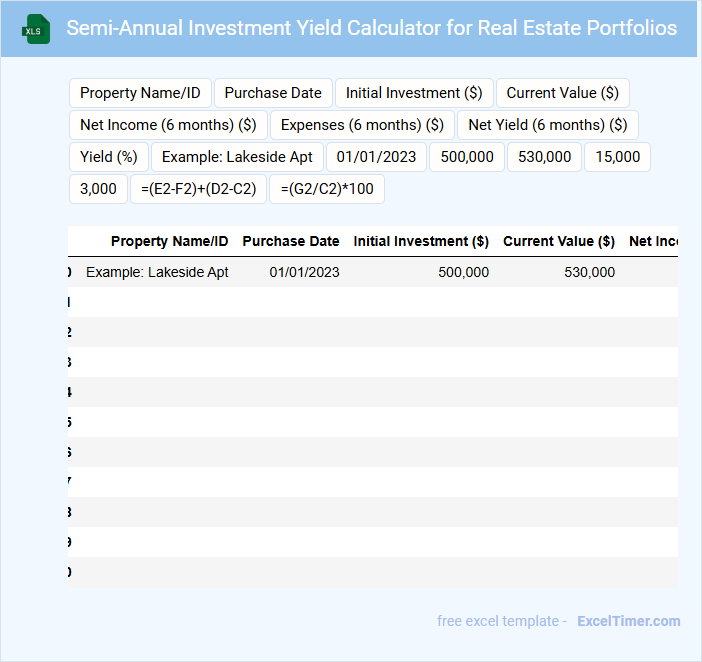
Task: Click the Current Value ($) column header
Action: click(x=558, y=241)
